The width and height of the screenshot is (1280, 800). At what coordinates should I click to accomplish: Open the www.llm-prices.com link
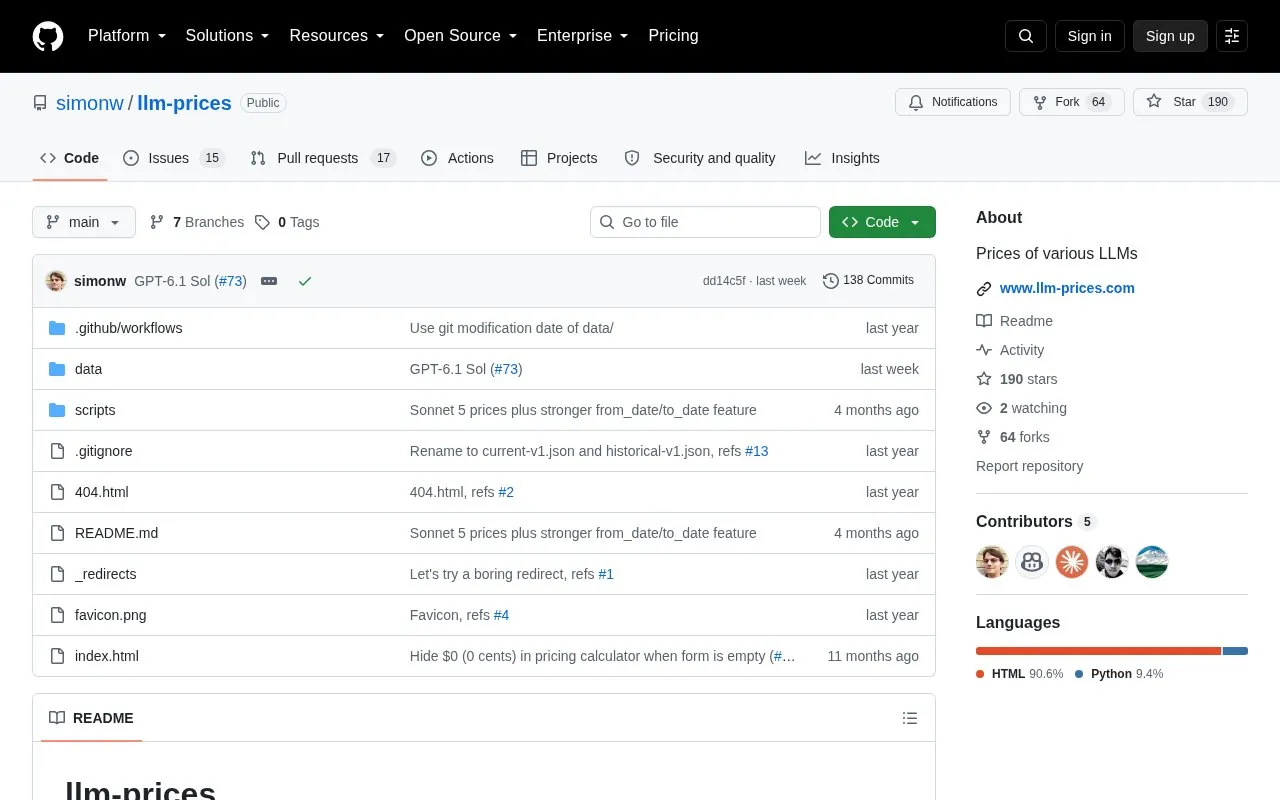[1067, 288]
